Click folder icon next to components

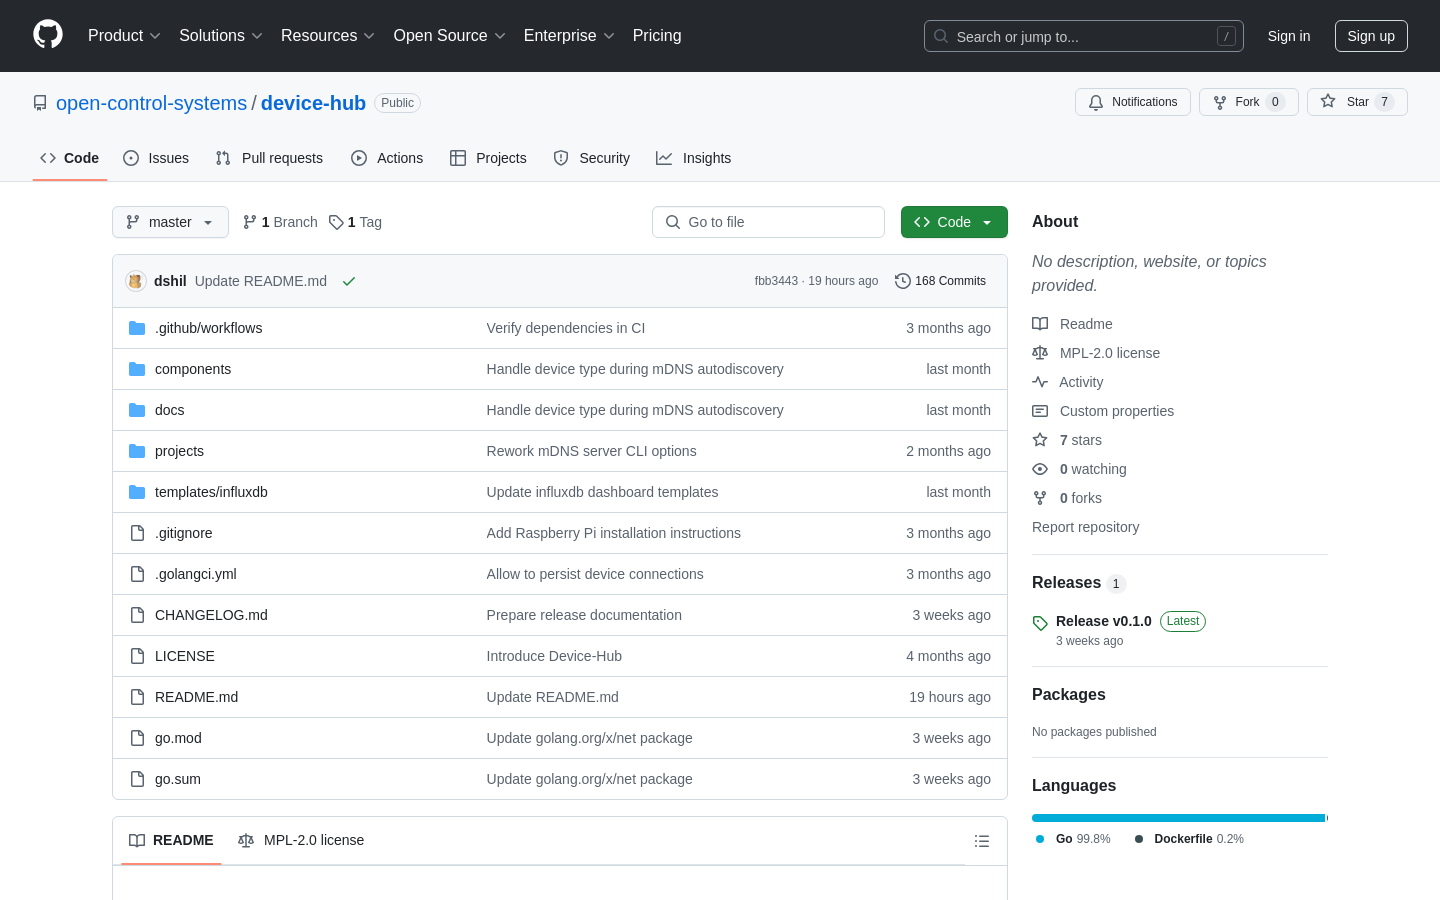(x=137, y=369)
